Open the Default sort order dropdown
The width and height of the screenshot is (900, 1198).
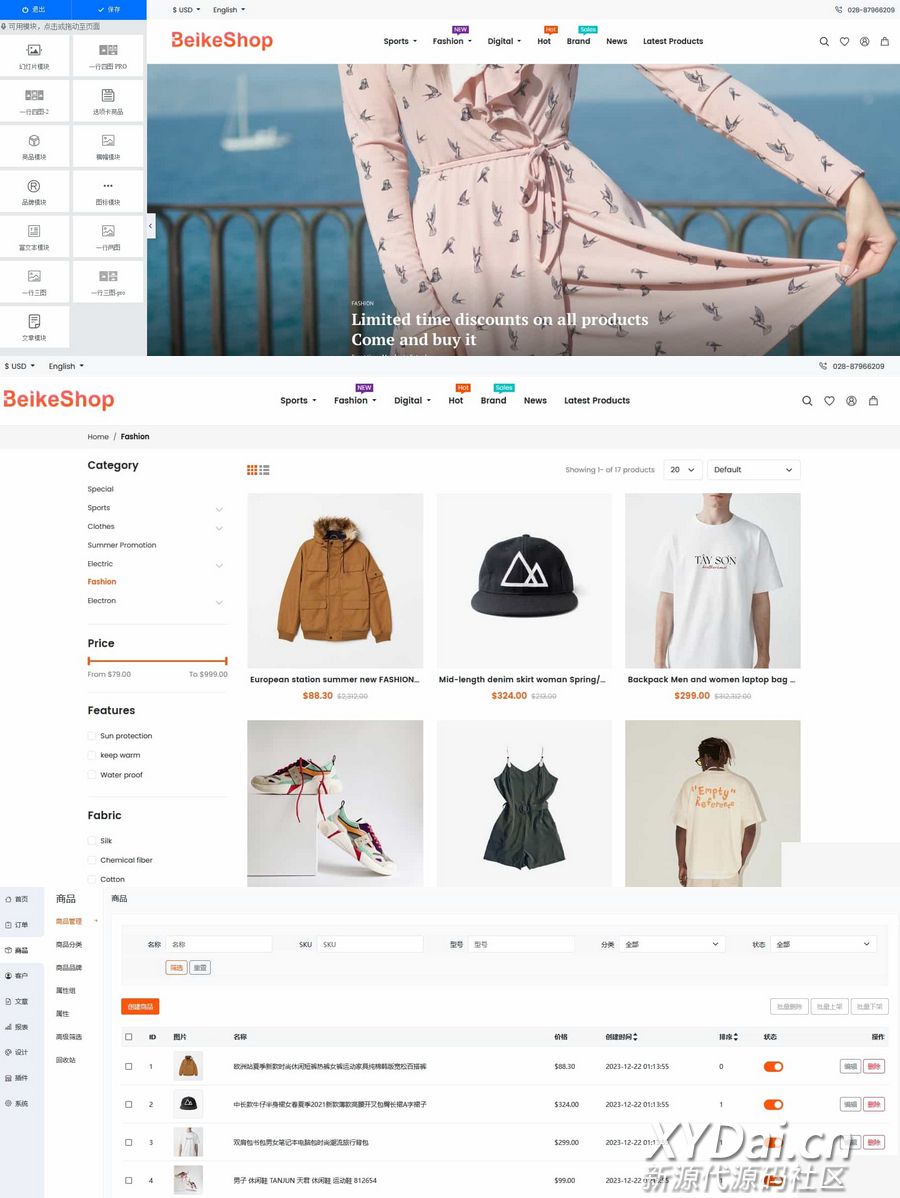pos(753,470)
